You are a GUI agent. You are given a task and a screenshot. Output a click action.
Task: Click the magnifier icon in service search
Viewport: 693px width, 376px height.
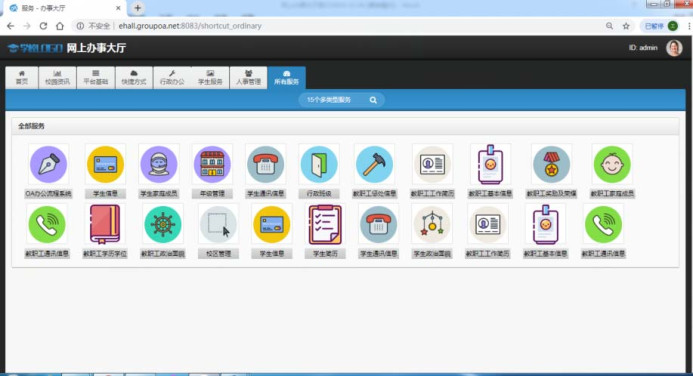pos(373,100)
